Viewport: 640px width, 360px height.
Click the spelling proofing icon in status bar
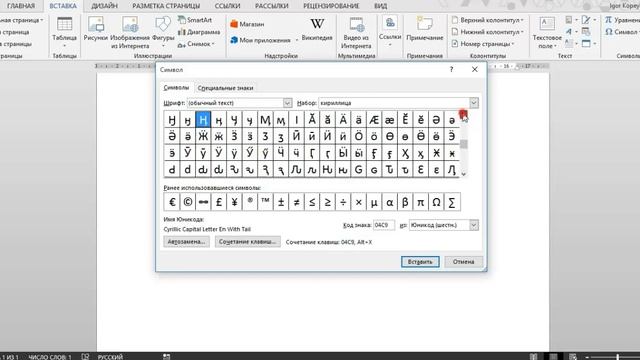(x=85, y=356)
